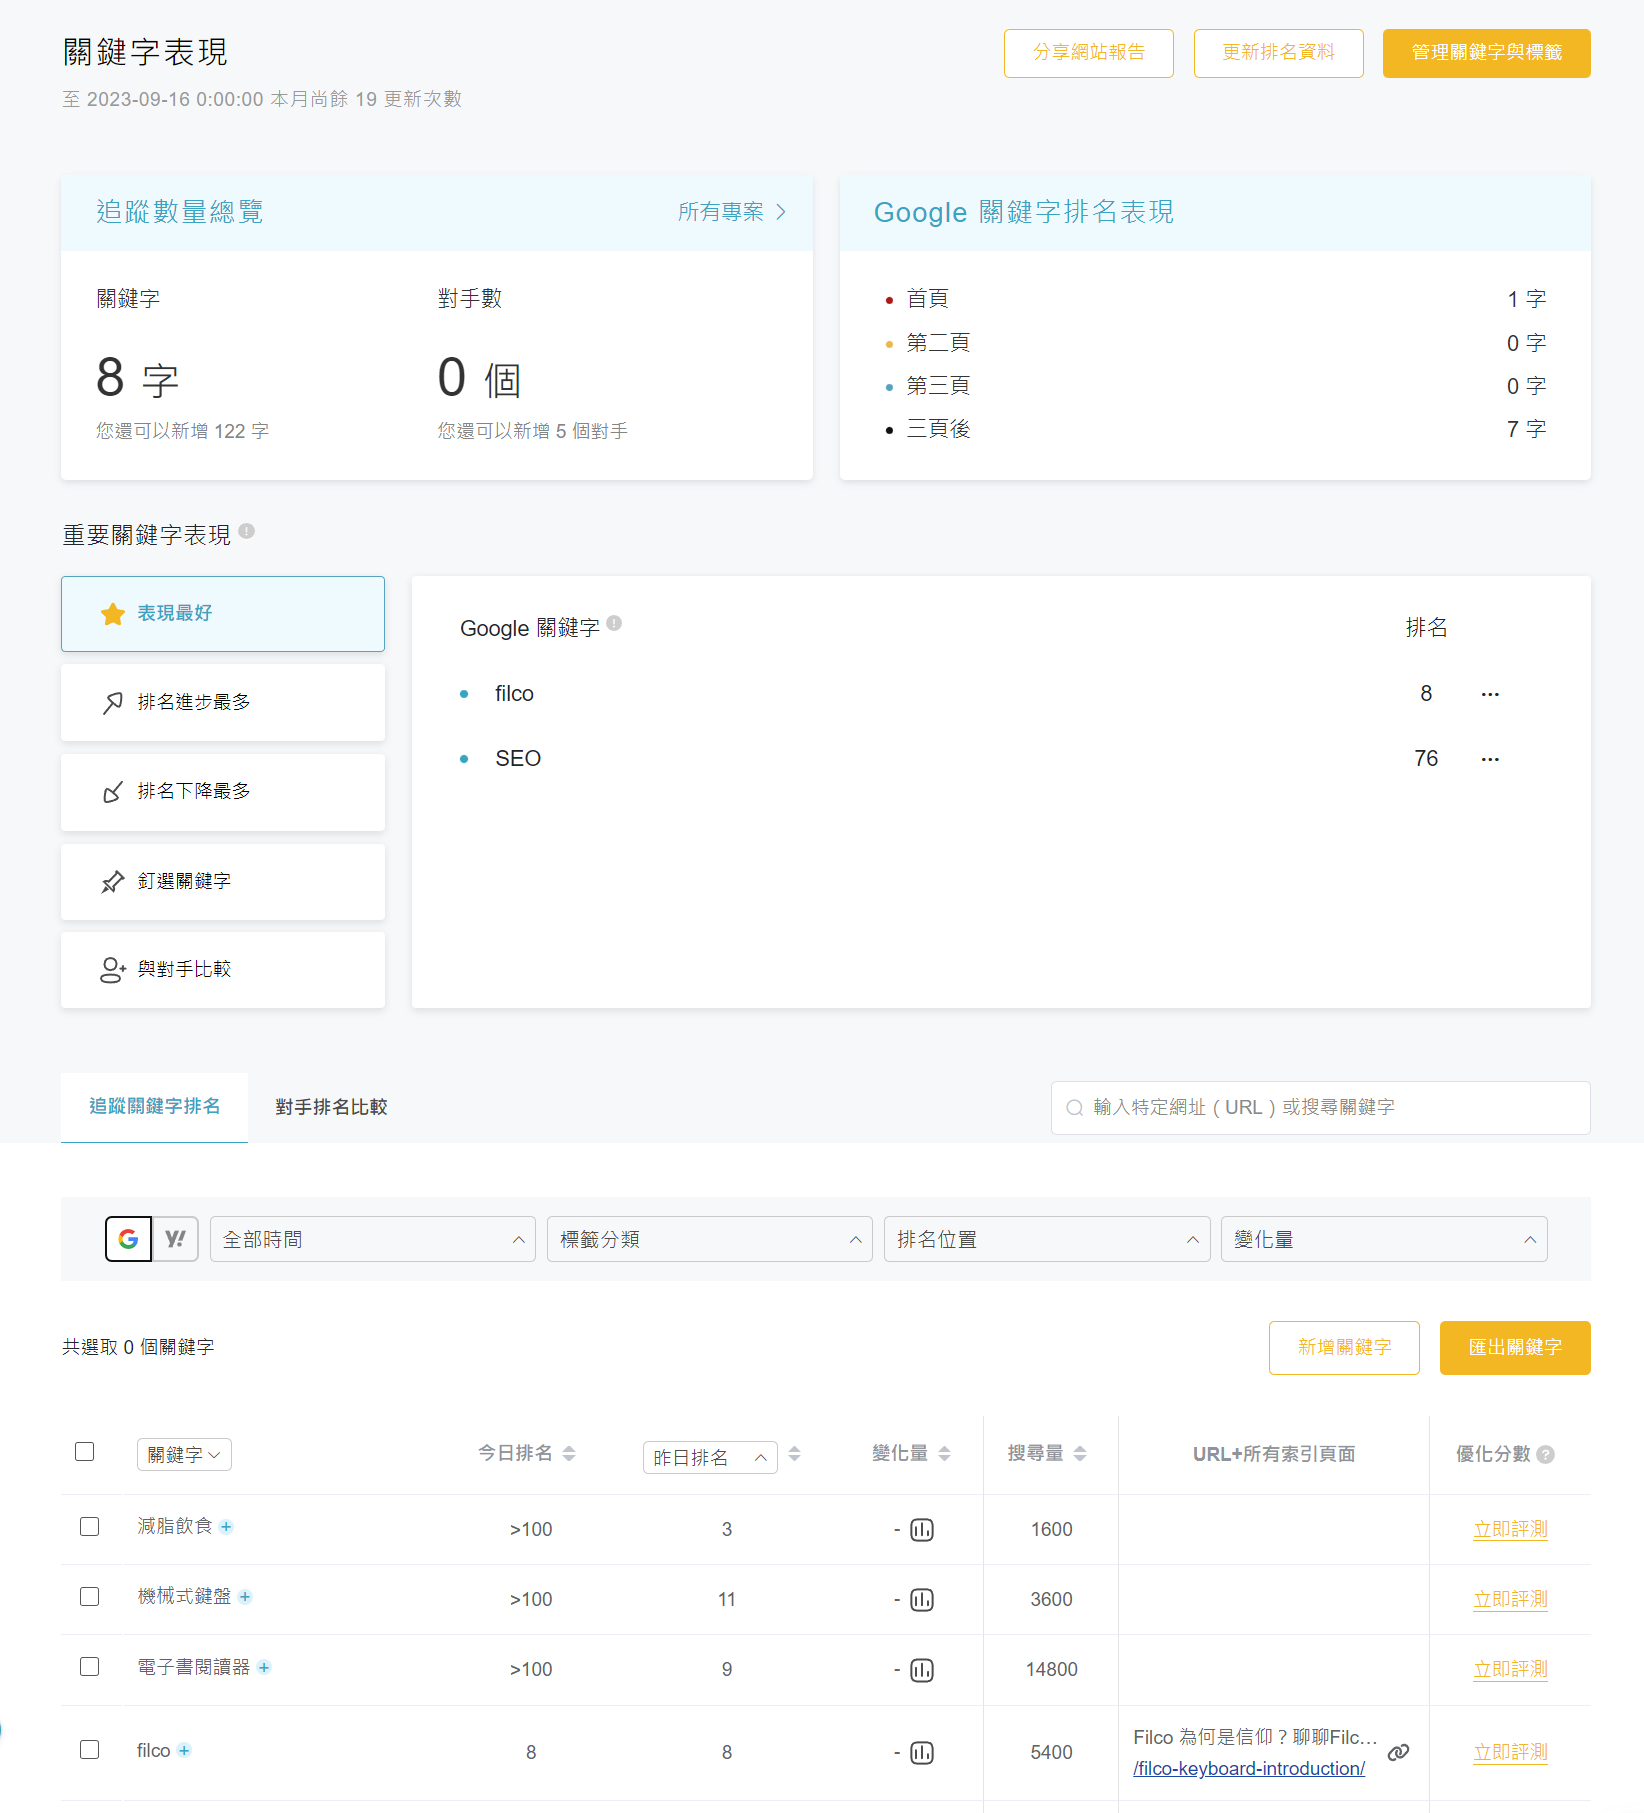Click the info icon beside 重要關鍵字表現
This screenshot has height=1813, width=1644.
click(247, 532)
